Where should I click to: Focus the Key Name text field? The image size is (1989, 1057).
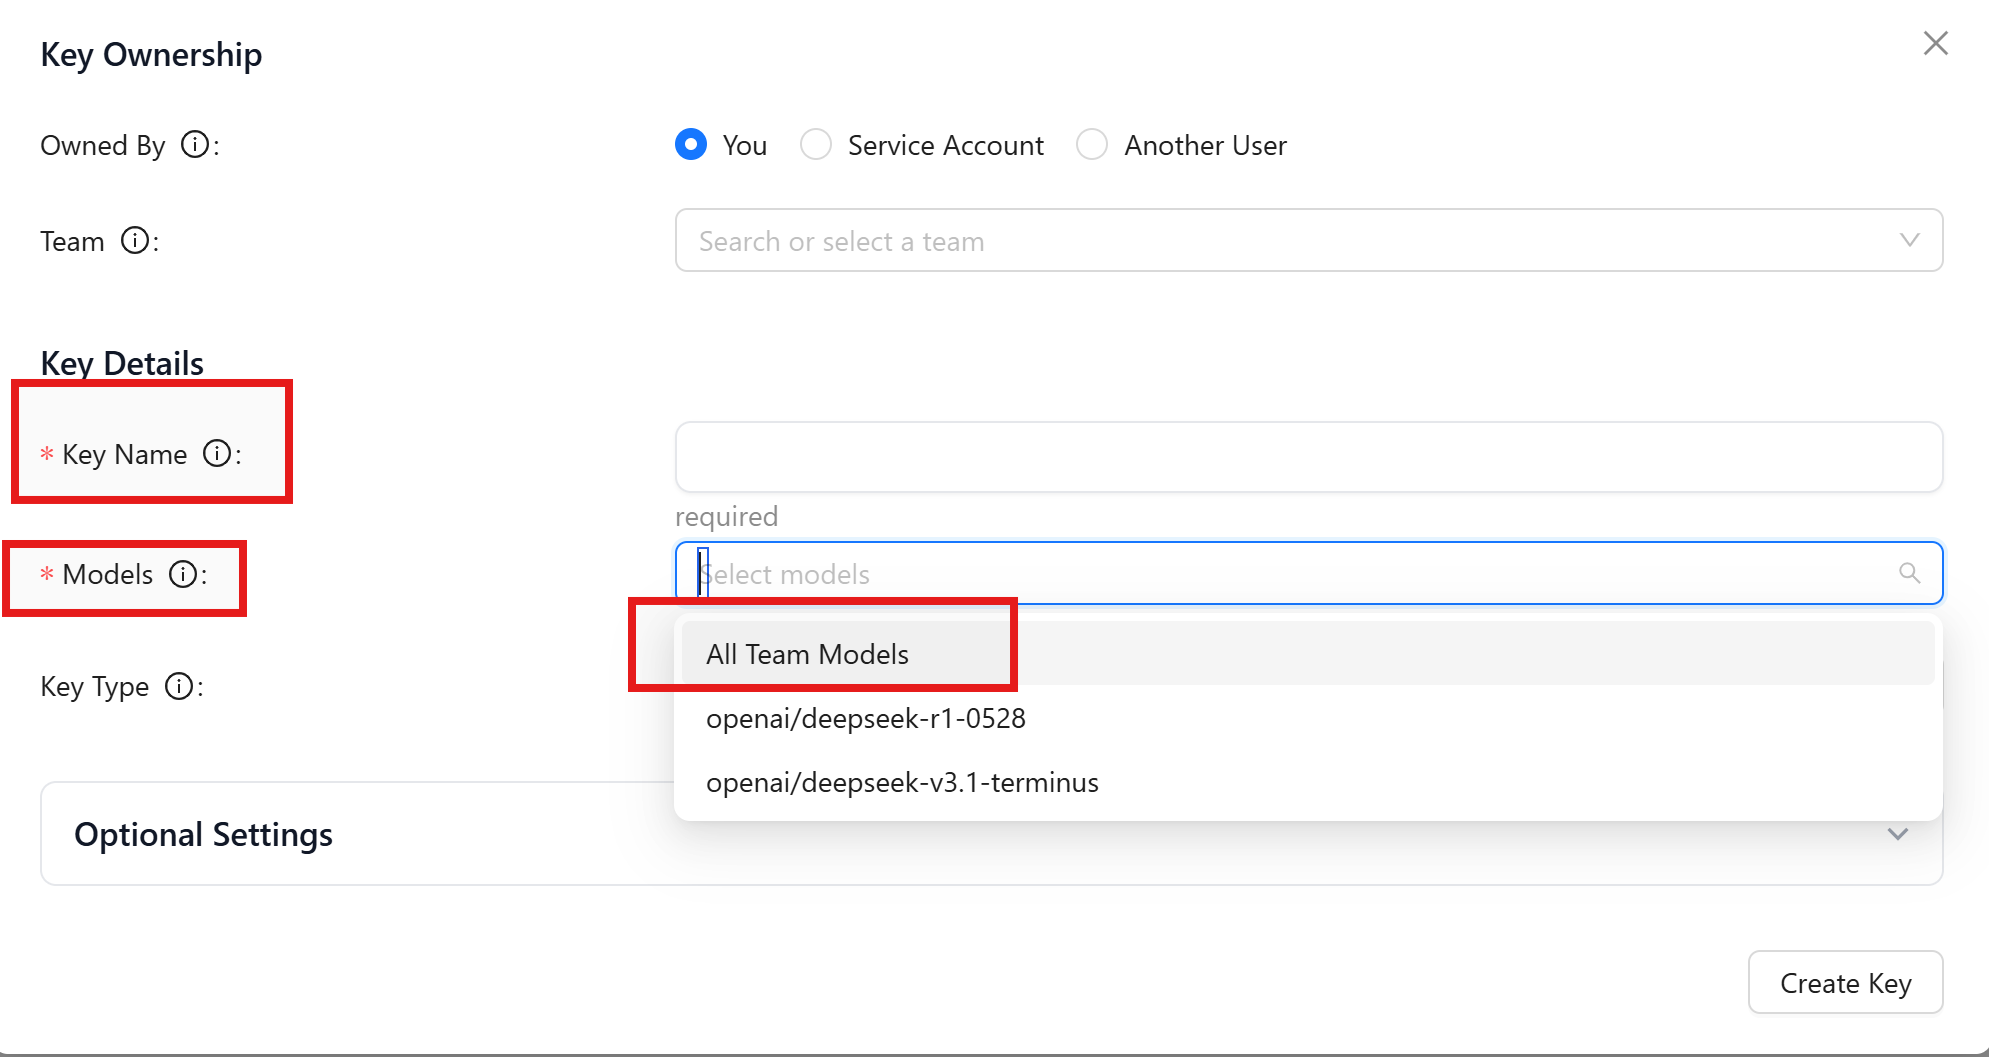tap(1308, 457)
